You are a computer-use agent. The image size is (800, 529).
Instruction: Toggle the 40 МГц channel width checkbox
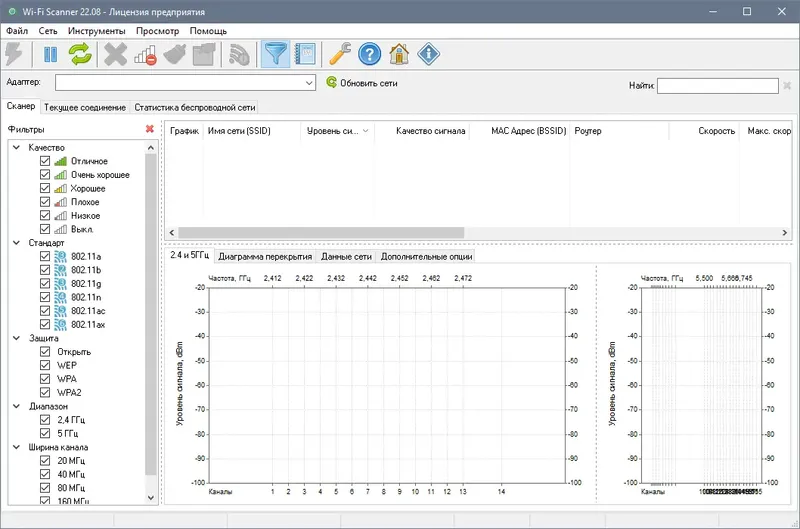coord(45,474)
